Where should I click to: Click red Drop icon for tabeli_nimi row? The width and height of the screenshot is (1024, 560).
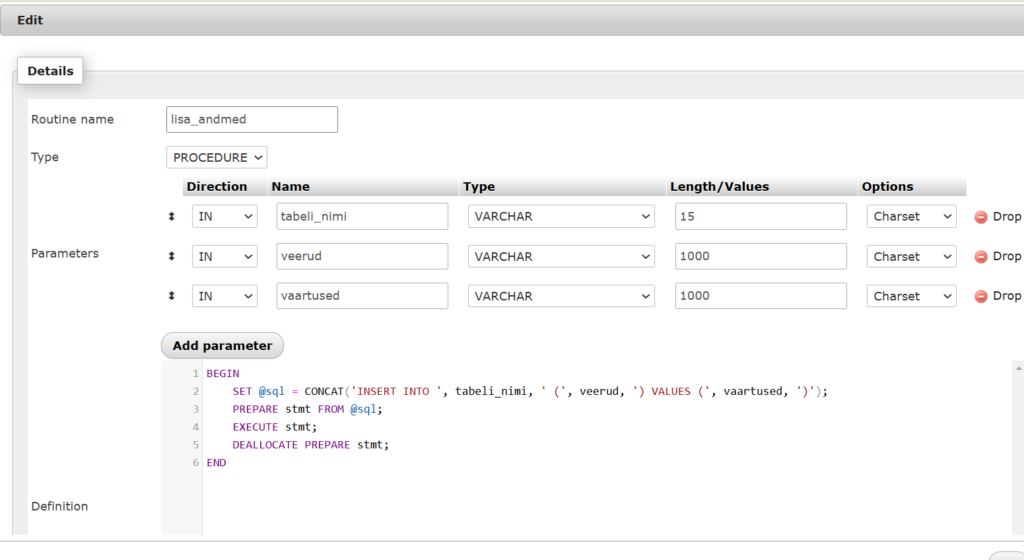click(x=981, y=217)
